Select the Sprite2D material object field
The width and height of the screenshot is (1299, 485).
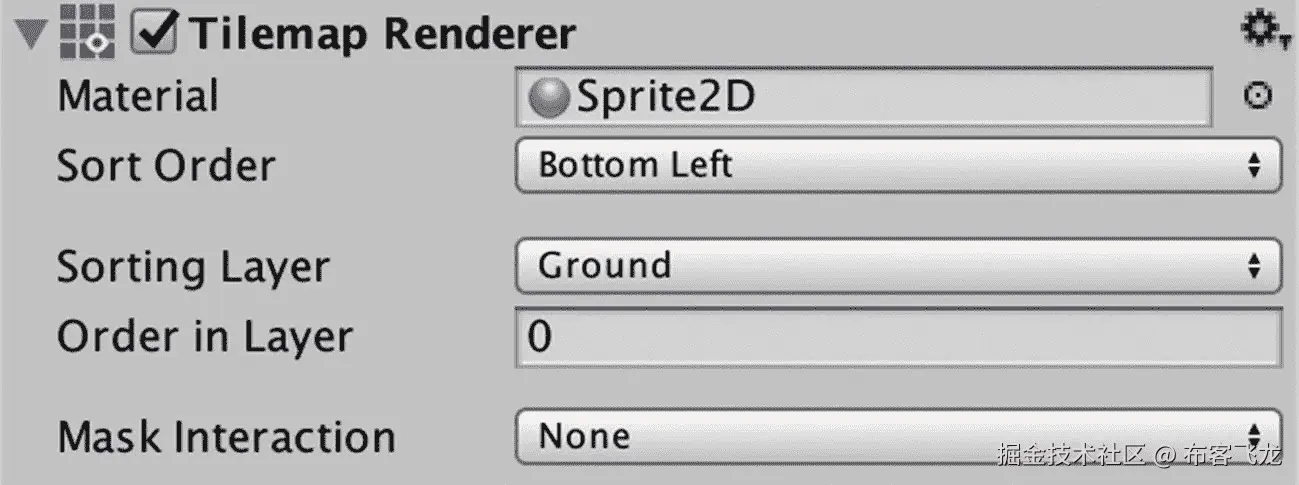(865, 97)
